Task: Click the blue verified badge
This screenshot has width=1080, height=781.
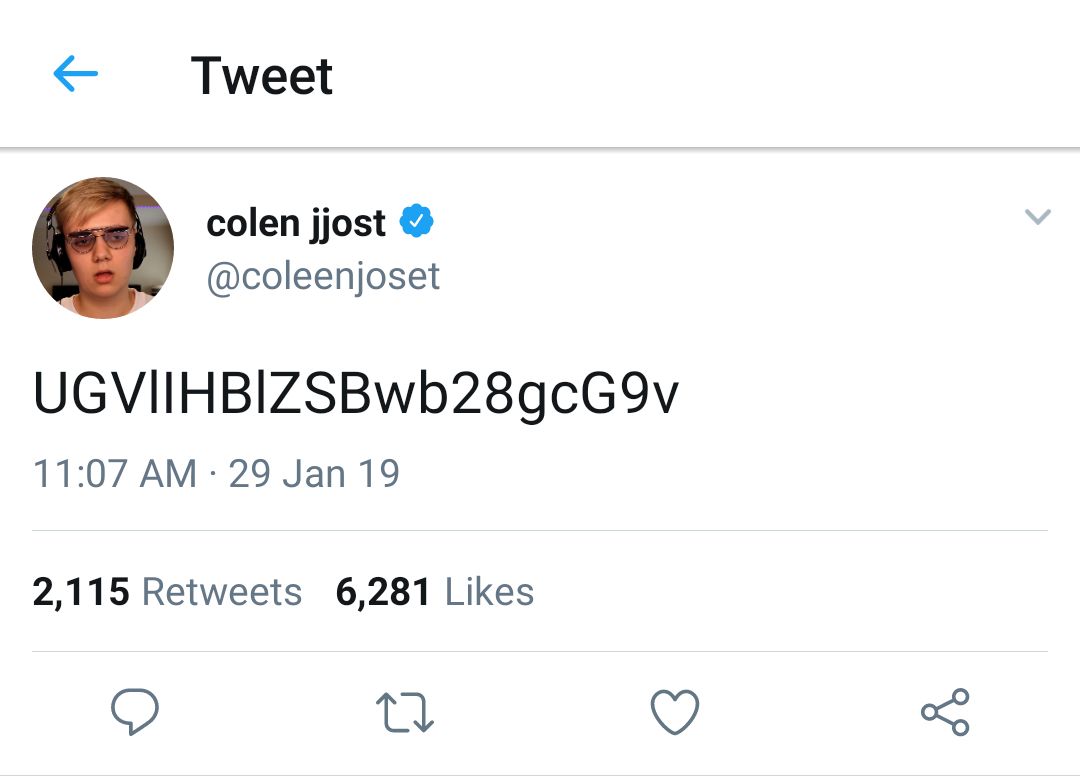Action: tap(417, 222)
